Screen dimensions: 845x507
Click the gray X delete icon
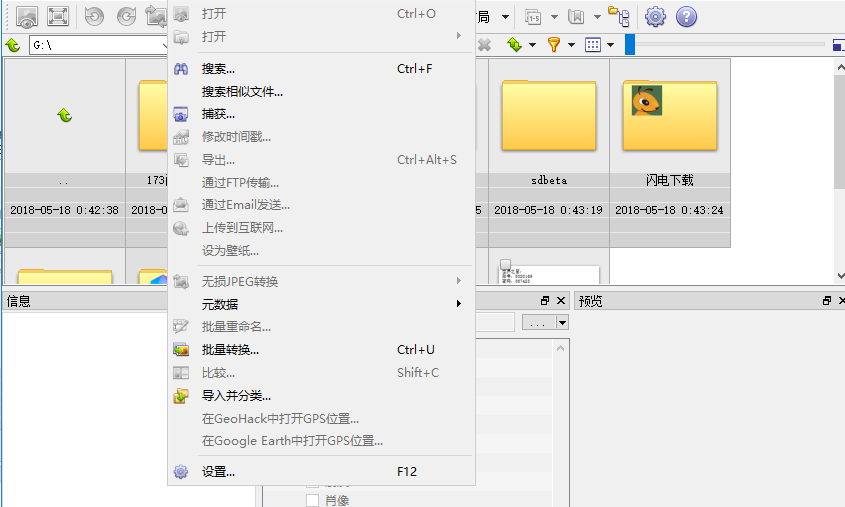point(484,45)
